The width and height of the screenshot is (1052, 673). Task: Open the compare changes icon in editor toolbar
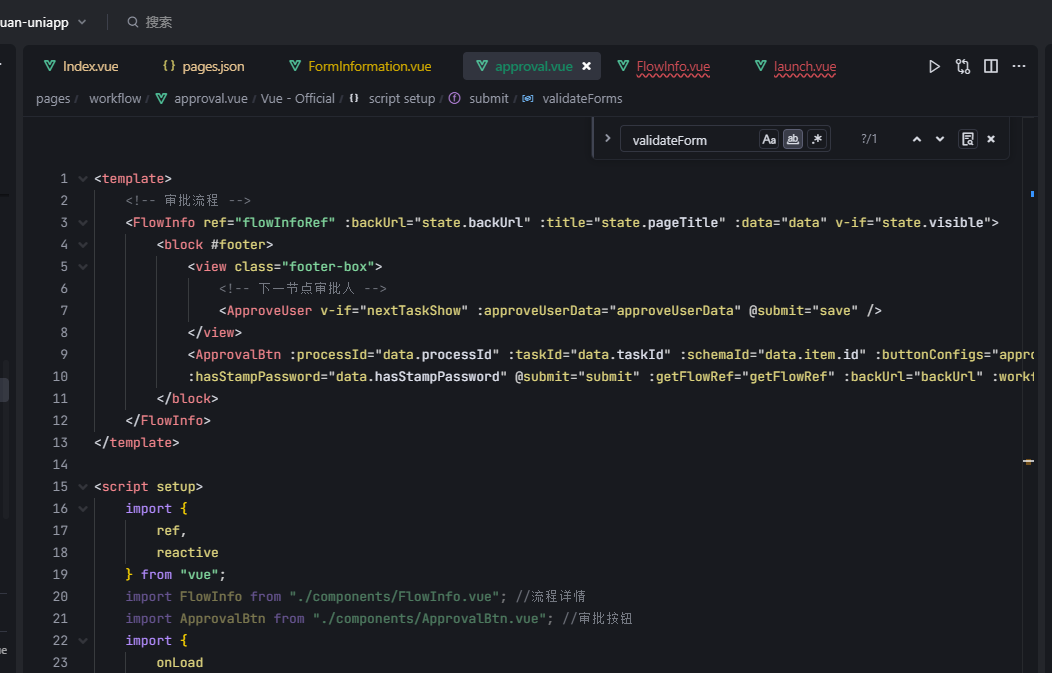pos(962,66)
